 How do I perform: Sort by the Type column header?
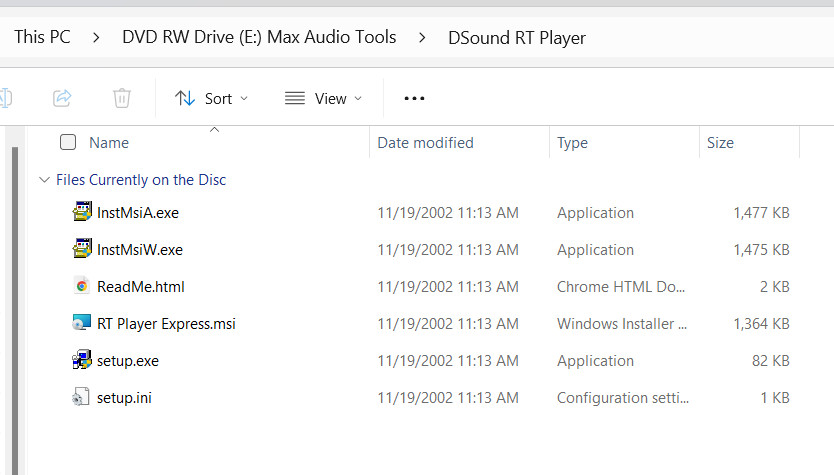[x=572, y=143]
